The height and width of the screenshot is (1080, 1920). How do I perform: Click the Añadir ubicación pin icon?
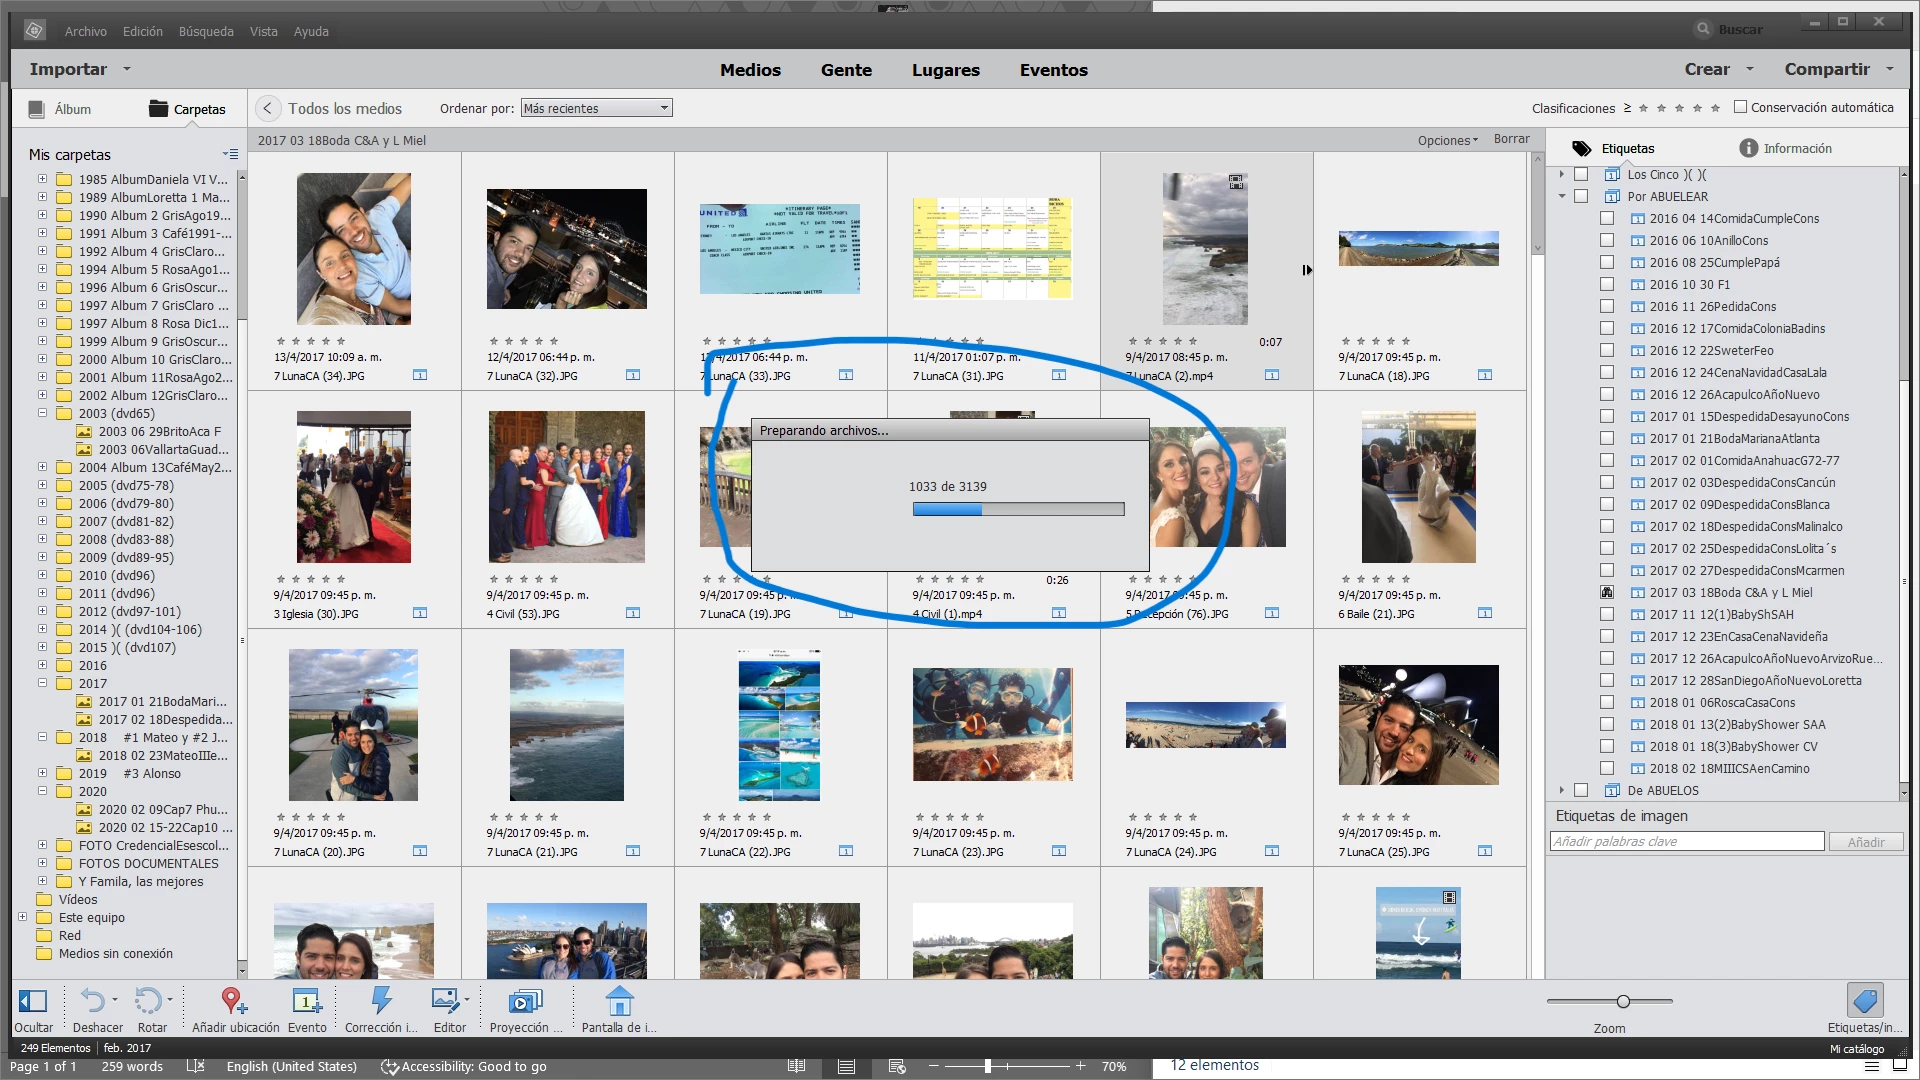[x=234, y=1001]
